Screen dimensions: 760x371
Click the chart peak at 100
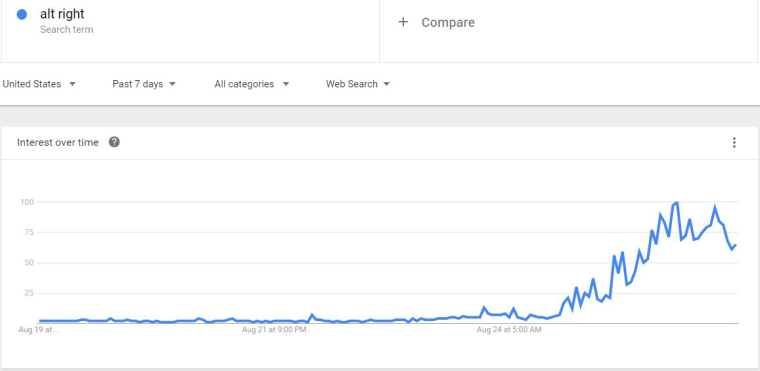[676, 203]
